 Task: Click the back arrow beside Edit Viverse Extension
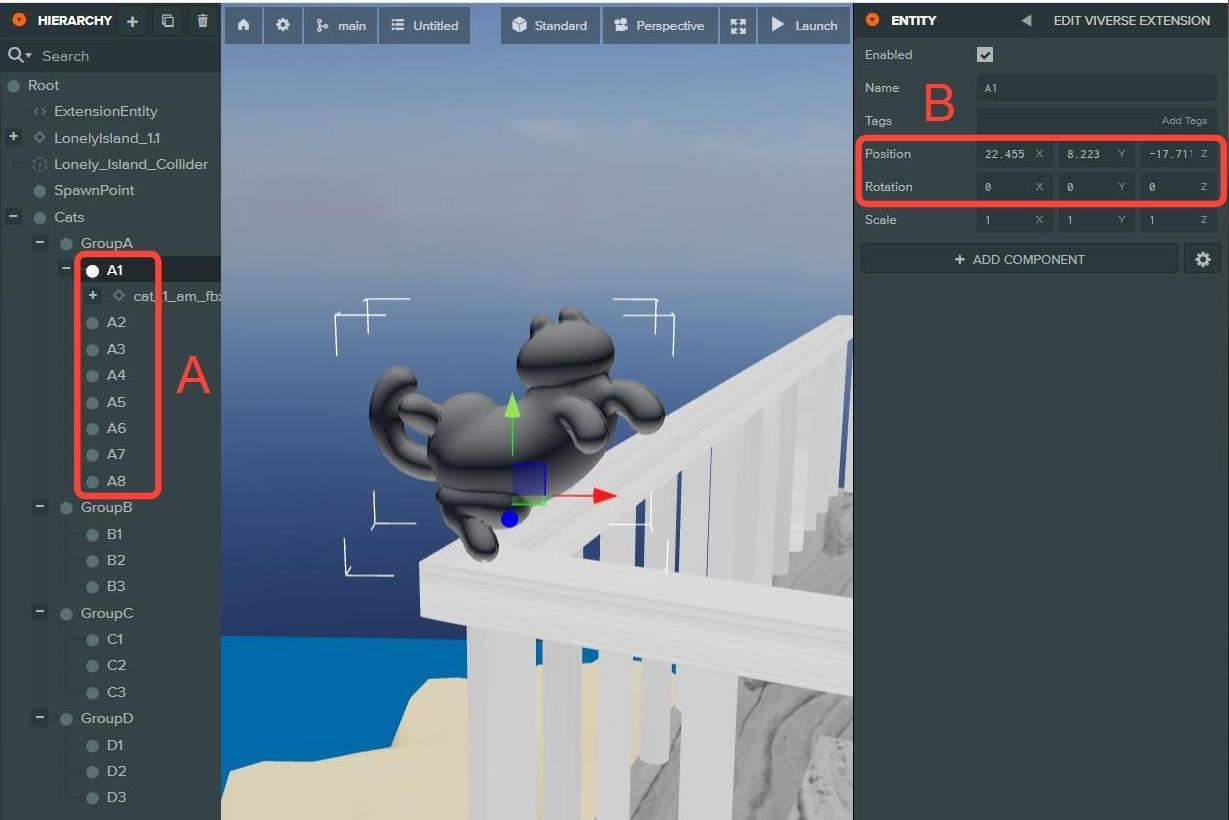1026,21
